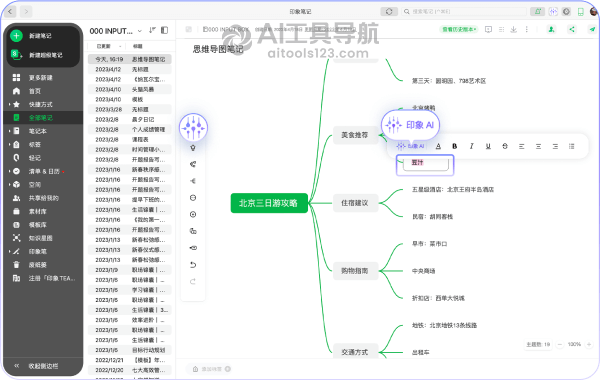Click the purple AI icon in title bar
This screenshot has height=381, width=600.
553,11
